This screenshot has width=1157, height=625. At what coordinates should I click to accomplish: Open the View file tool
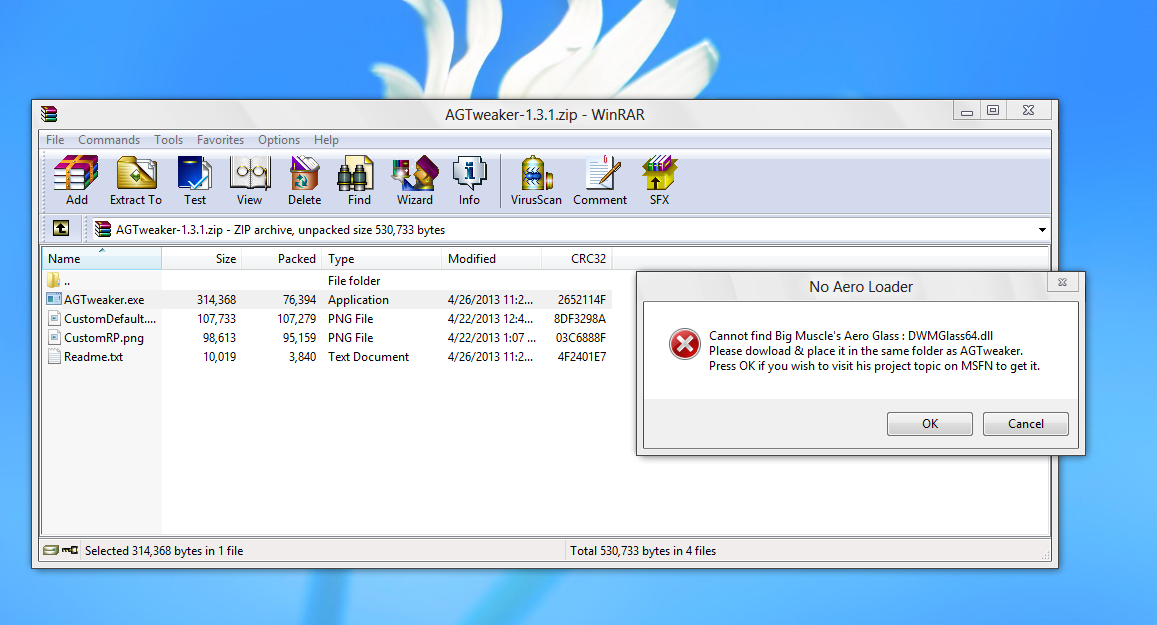[249, 180]
